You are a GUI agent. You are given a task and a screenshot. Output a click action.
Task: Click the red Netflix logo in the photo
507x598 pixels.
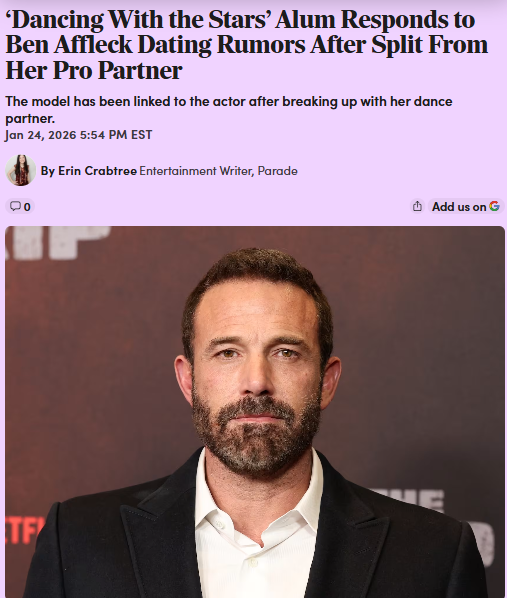pyautogui.click(x=22, y=529)
